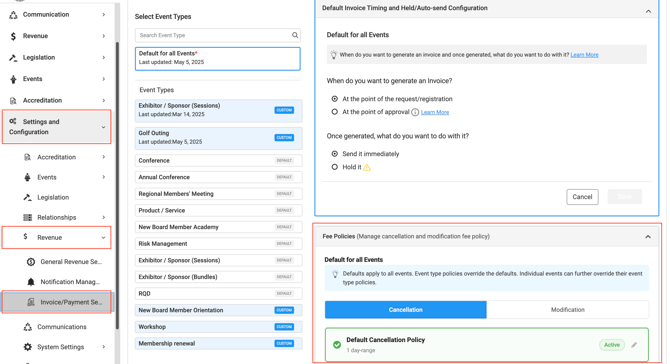
Task: Select Regional Members' Meeting row
Action: point(218,194)
